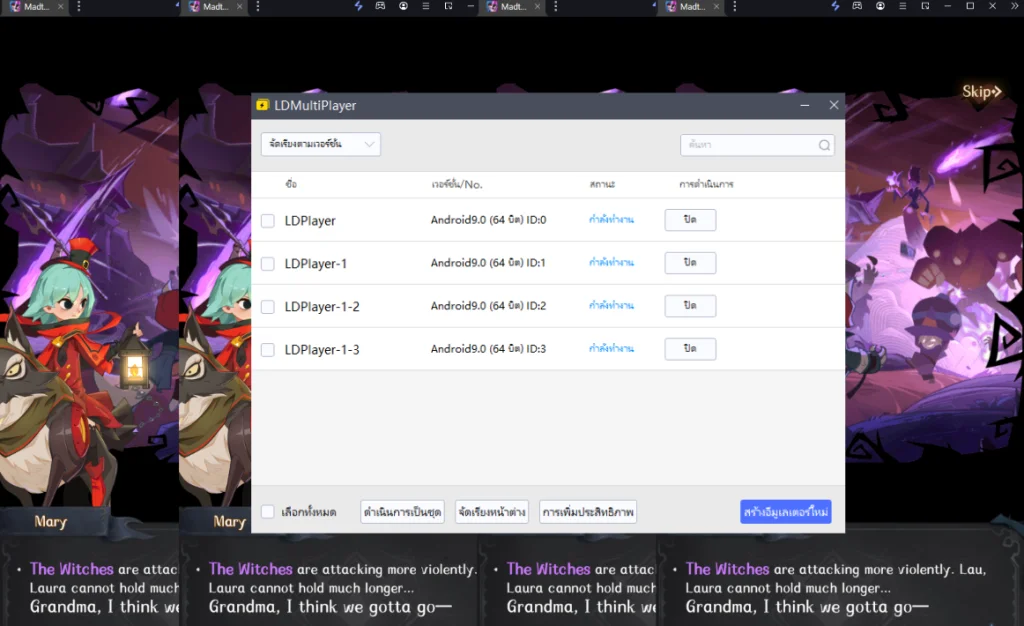Open the gamepad icon in rightmost emulator window
Screen dimensions: 1024x626
click(x=857, y=6)
